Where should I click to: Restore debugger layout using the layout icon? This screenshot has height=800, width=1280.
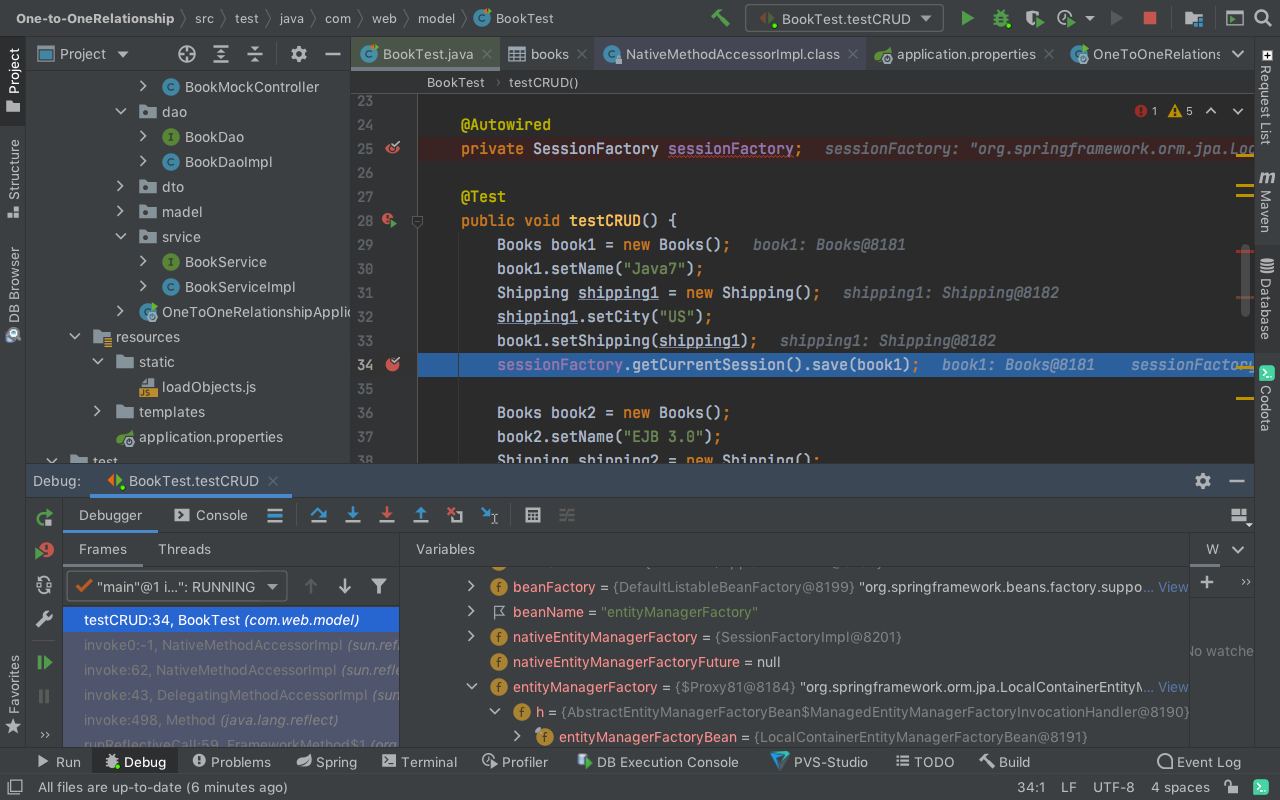coord(1239,516)
